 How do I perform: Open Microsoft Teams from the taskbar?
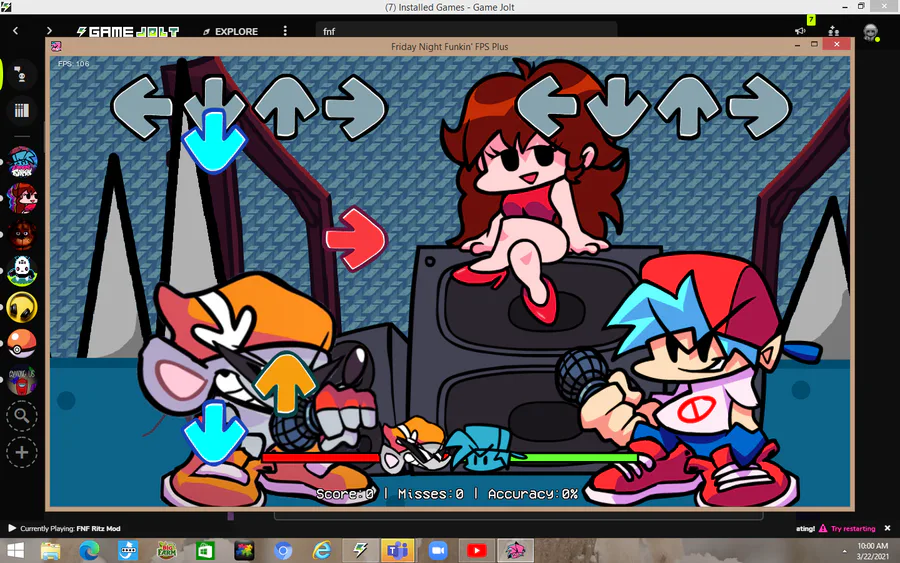[x=397, y=551]
